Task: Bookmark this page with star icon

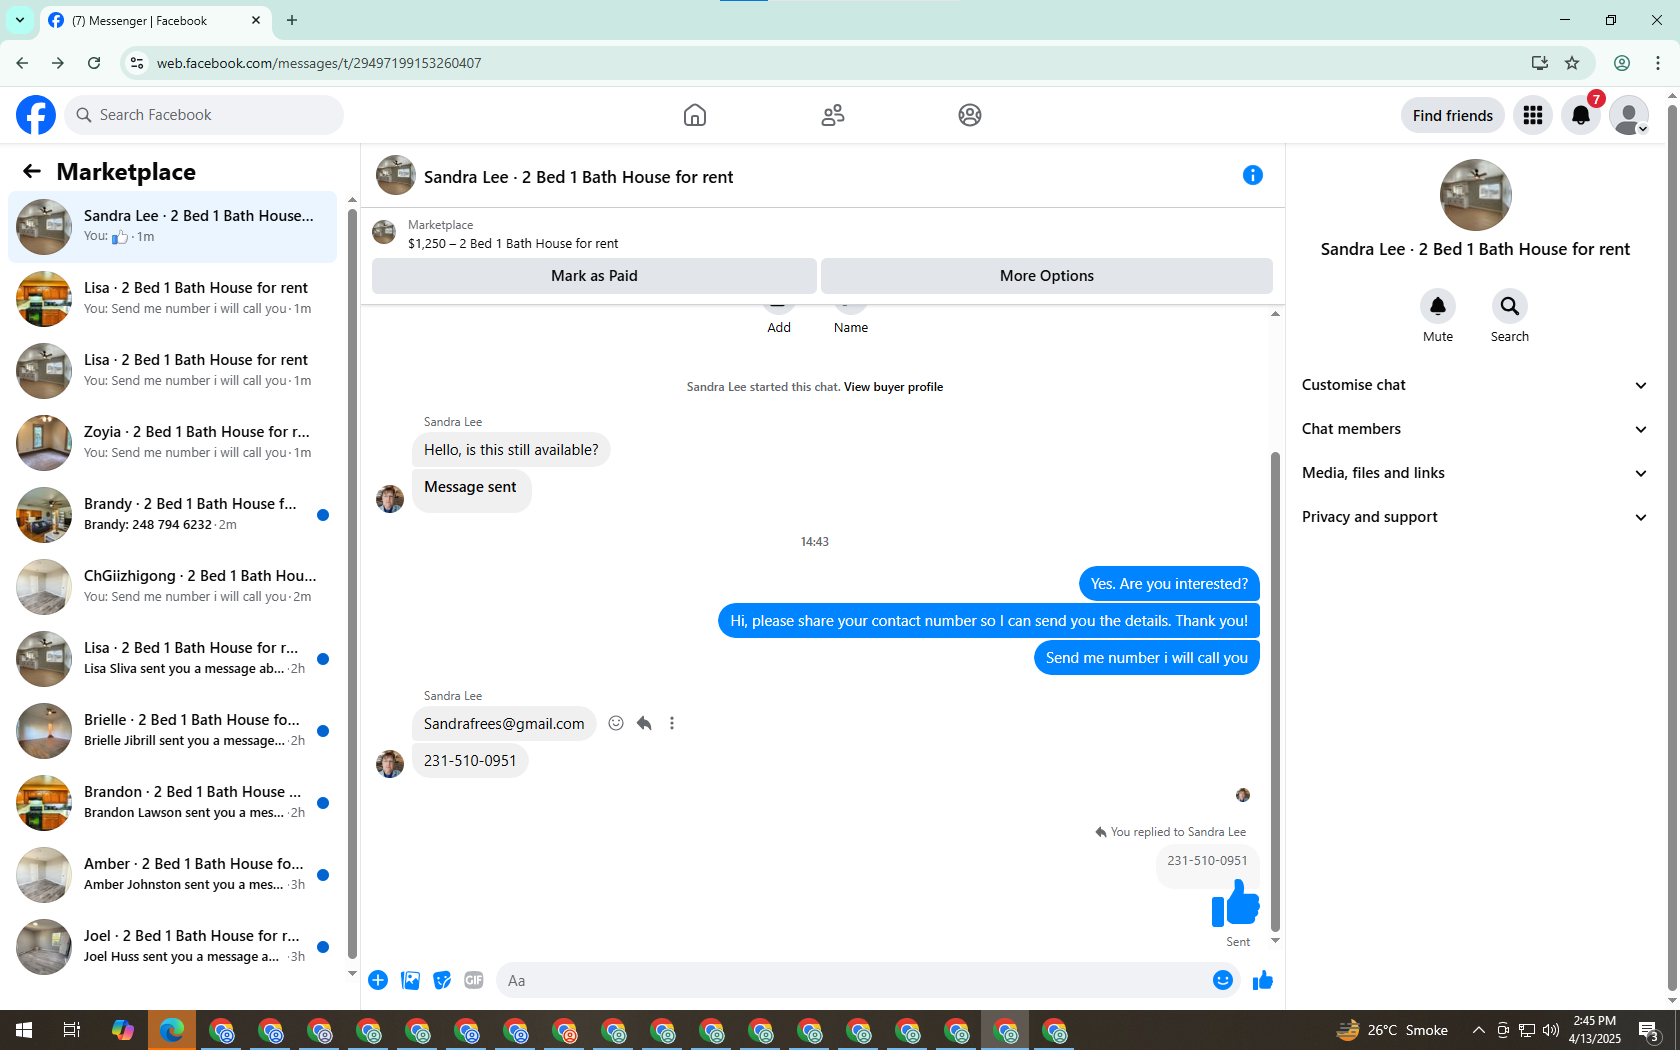Action: [1572, 63]
